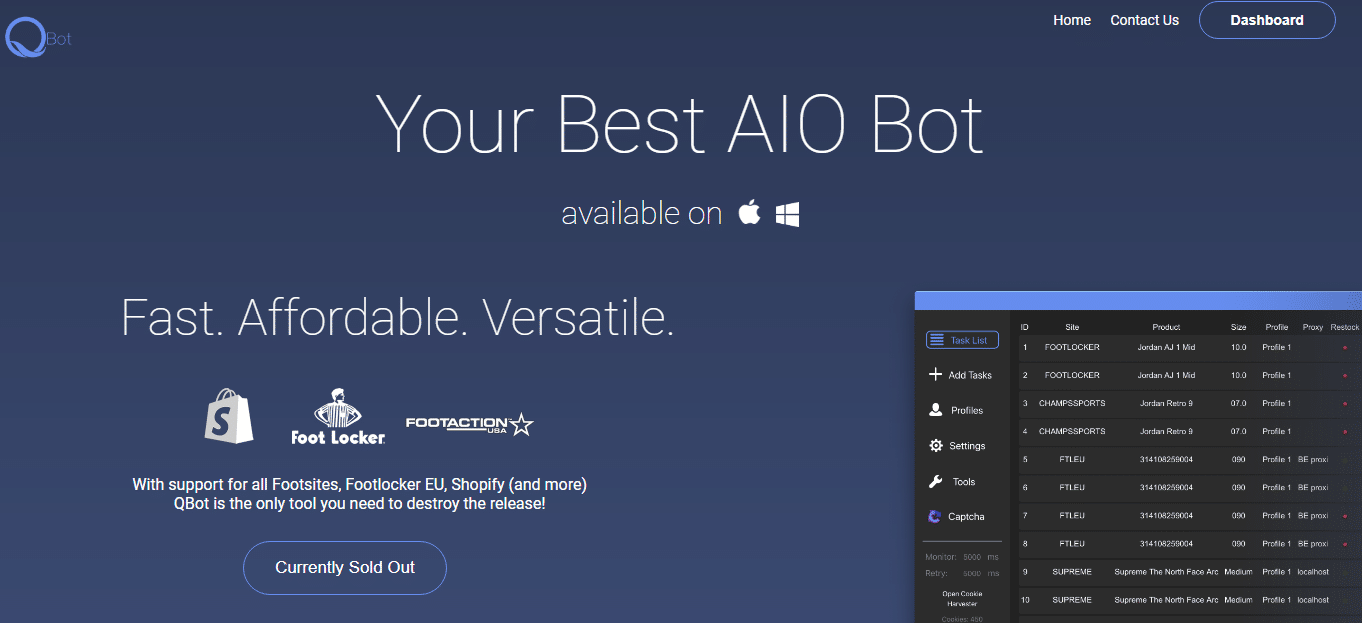Click the person icon beside Profiles
1362x623 pixels.
[x=936, y=410]
